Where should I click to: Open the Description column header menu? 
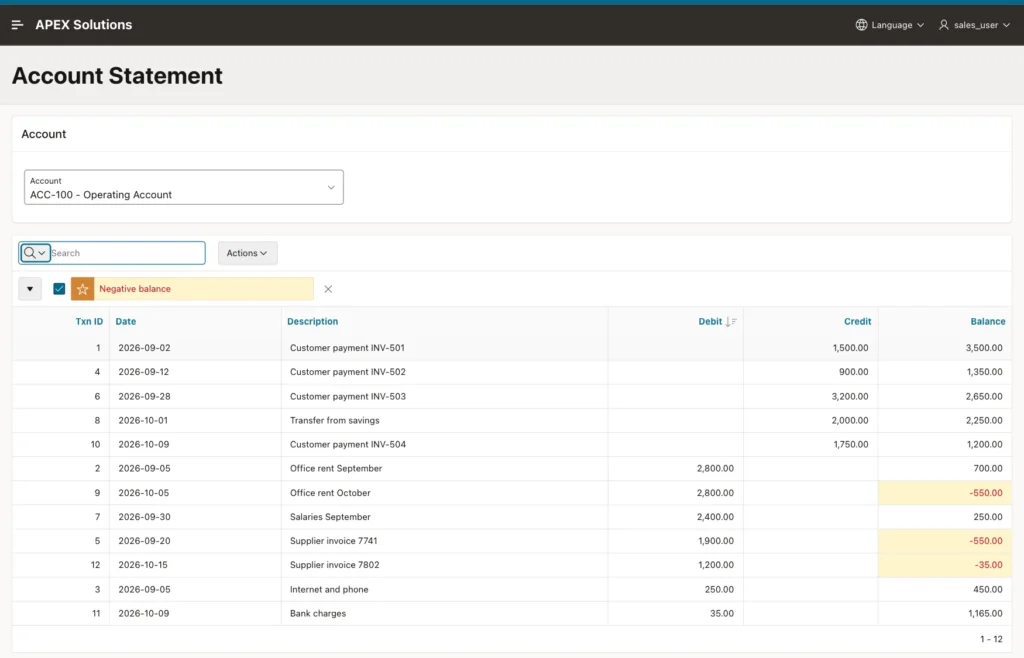pos(313,321)
